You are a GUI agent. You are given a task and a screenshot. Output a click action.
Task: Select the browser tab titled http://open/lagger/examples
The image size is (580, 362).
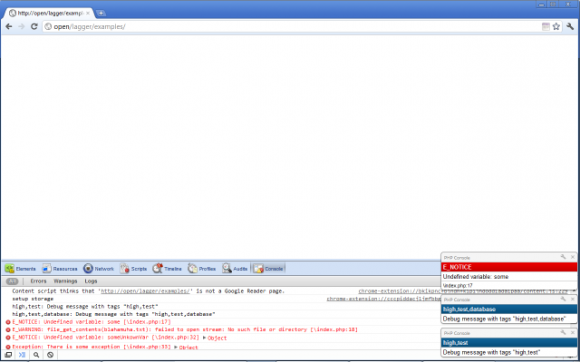[49, 13]
